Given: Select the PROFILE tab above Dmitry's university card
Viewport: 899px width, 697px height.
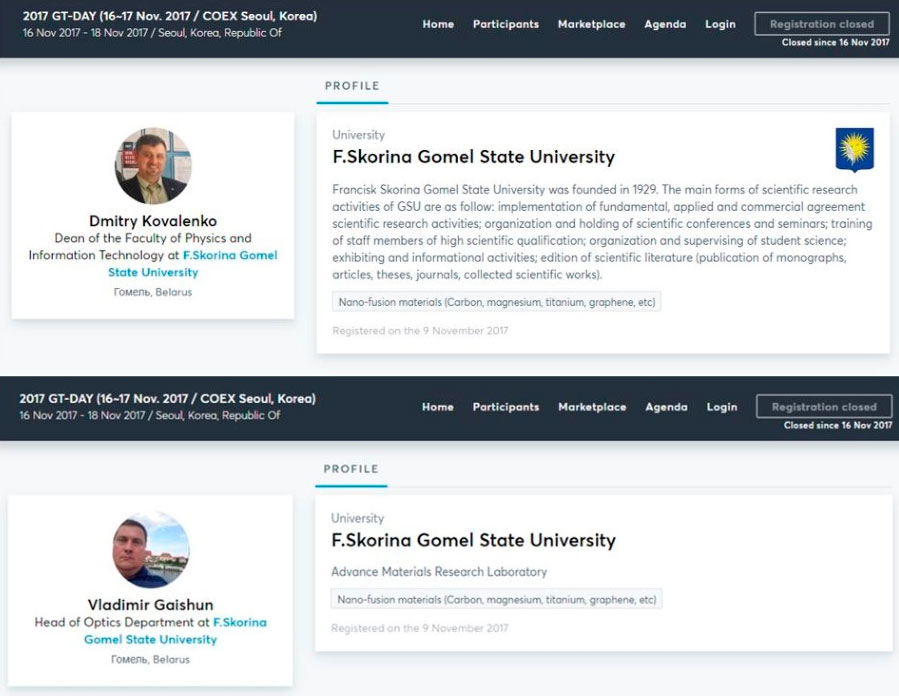Looking at the screenshot, I should pyautogui.click(x=352, y=86).
